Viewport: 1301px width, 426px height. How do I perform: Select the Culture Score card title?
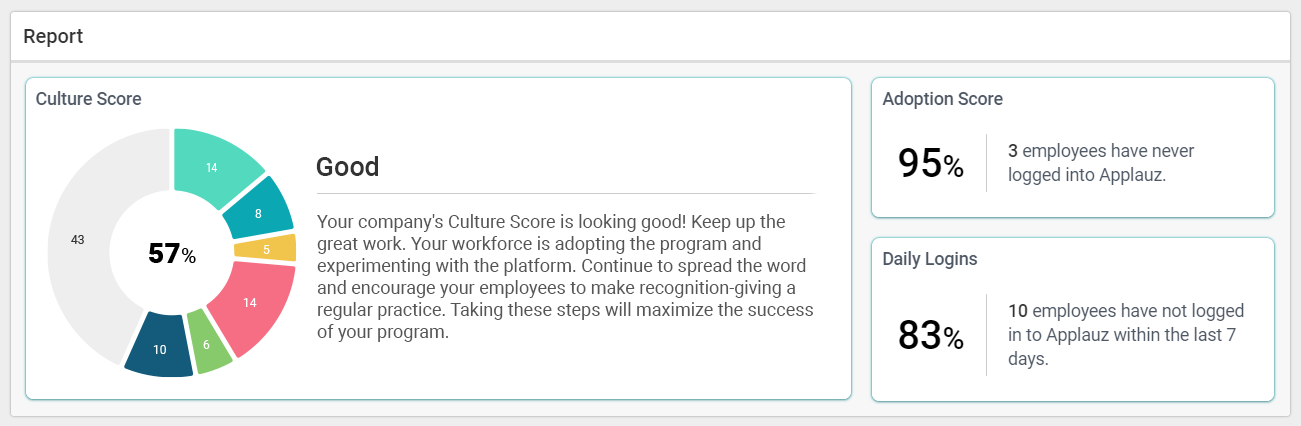(88, 99)
